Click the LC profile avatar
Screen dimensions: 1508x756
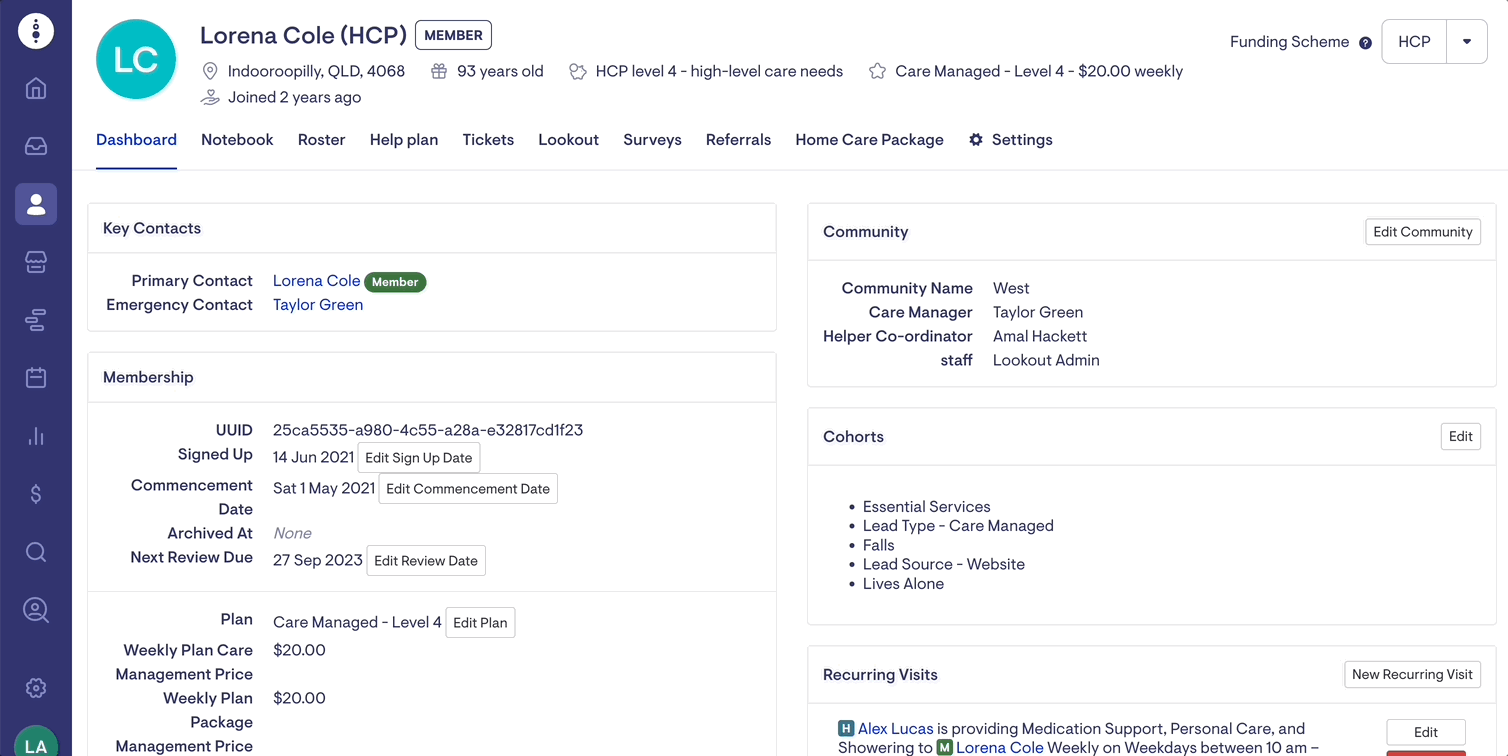coord(136,60)
